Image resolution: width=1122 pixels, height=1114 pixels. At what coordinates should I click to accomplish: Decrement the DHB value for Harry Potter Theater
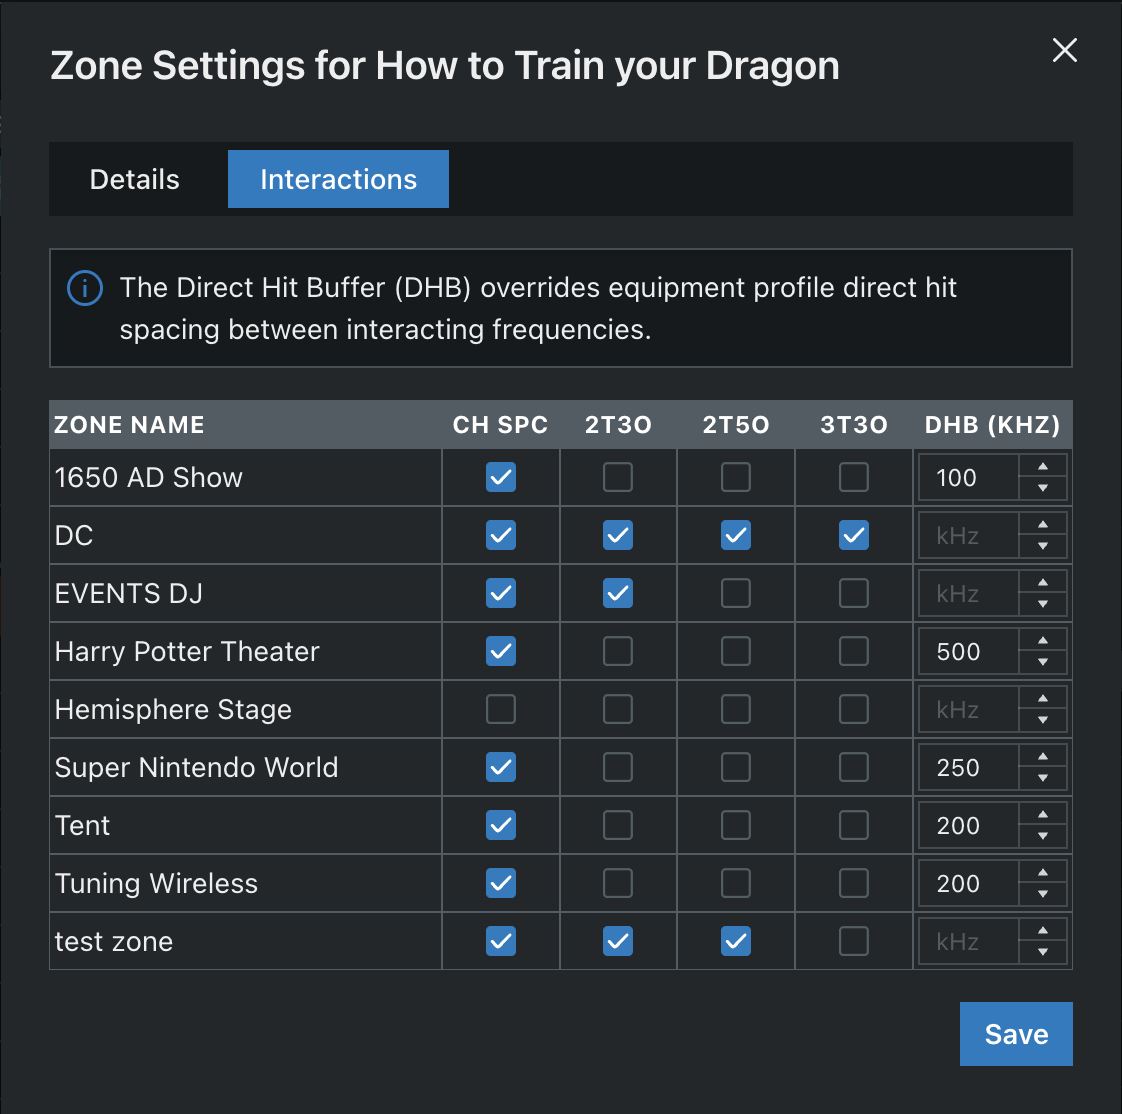(x=1043, y=661)
